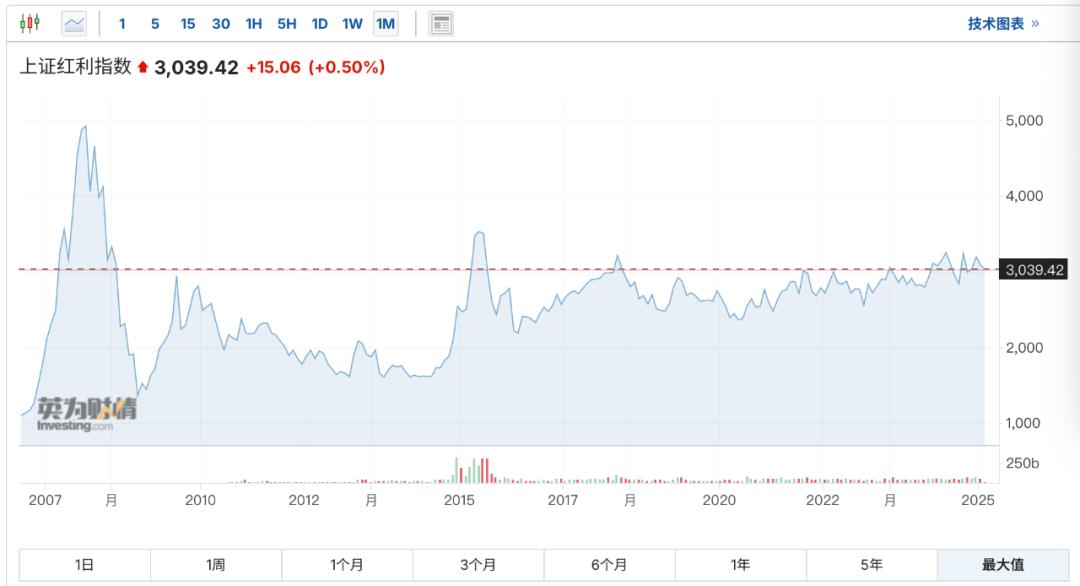Select the area line chart icon
1080x586 pixels.
tap(75, 23)
